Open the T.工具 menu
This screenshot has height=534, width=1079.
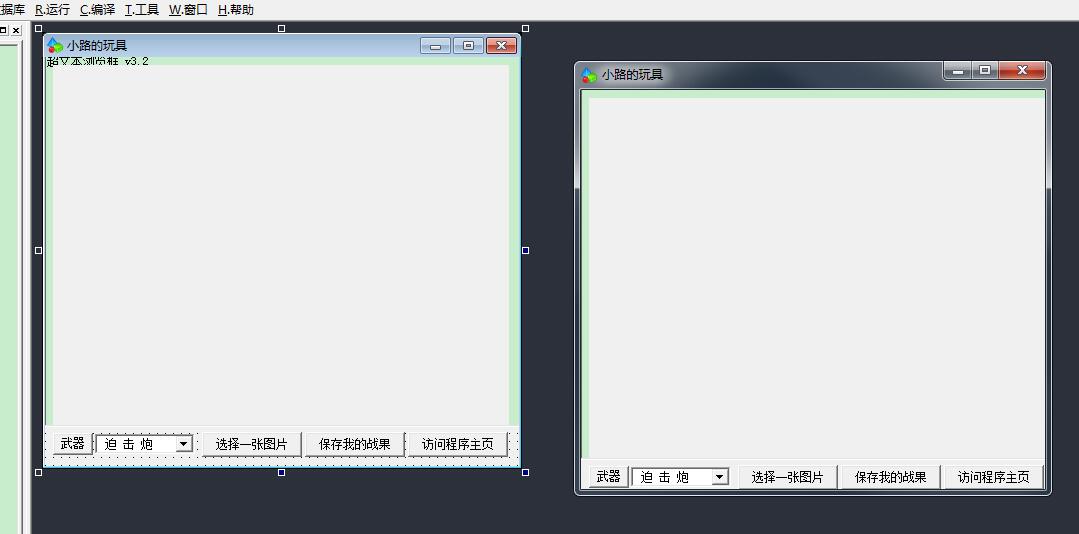[x=142, y=10]
